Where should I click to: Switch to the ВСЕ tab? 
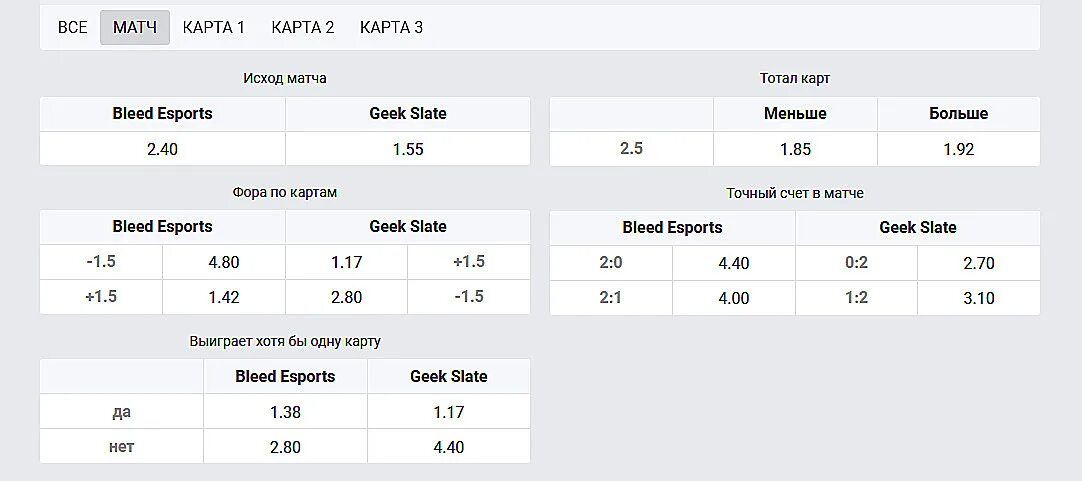pyautogui.click(x=72, y=28)
